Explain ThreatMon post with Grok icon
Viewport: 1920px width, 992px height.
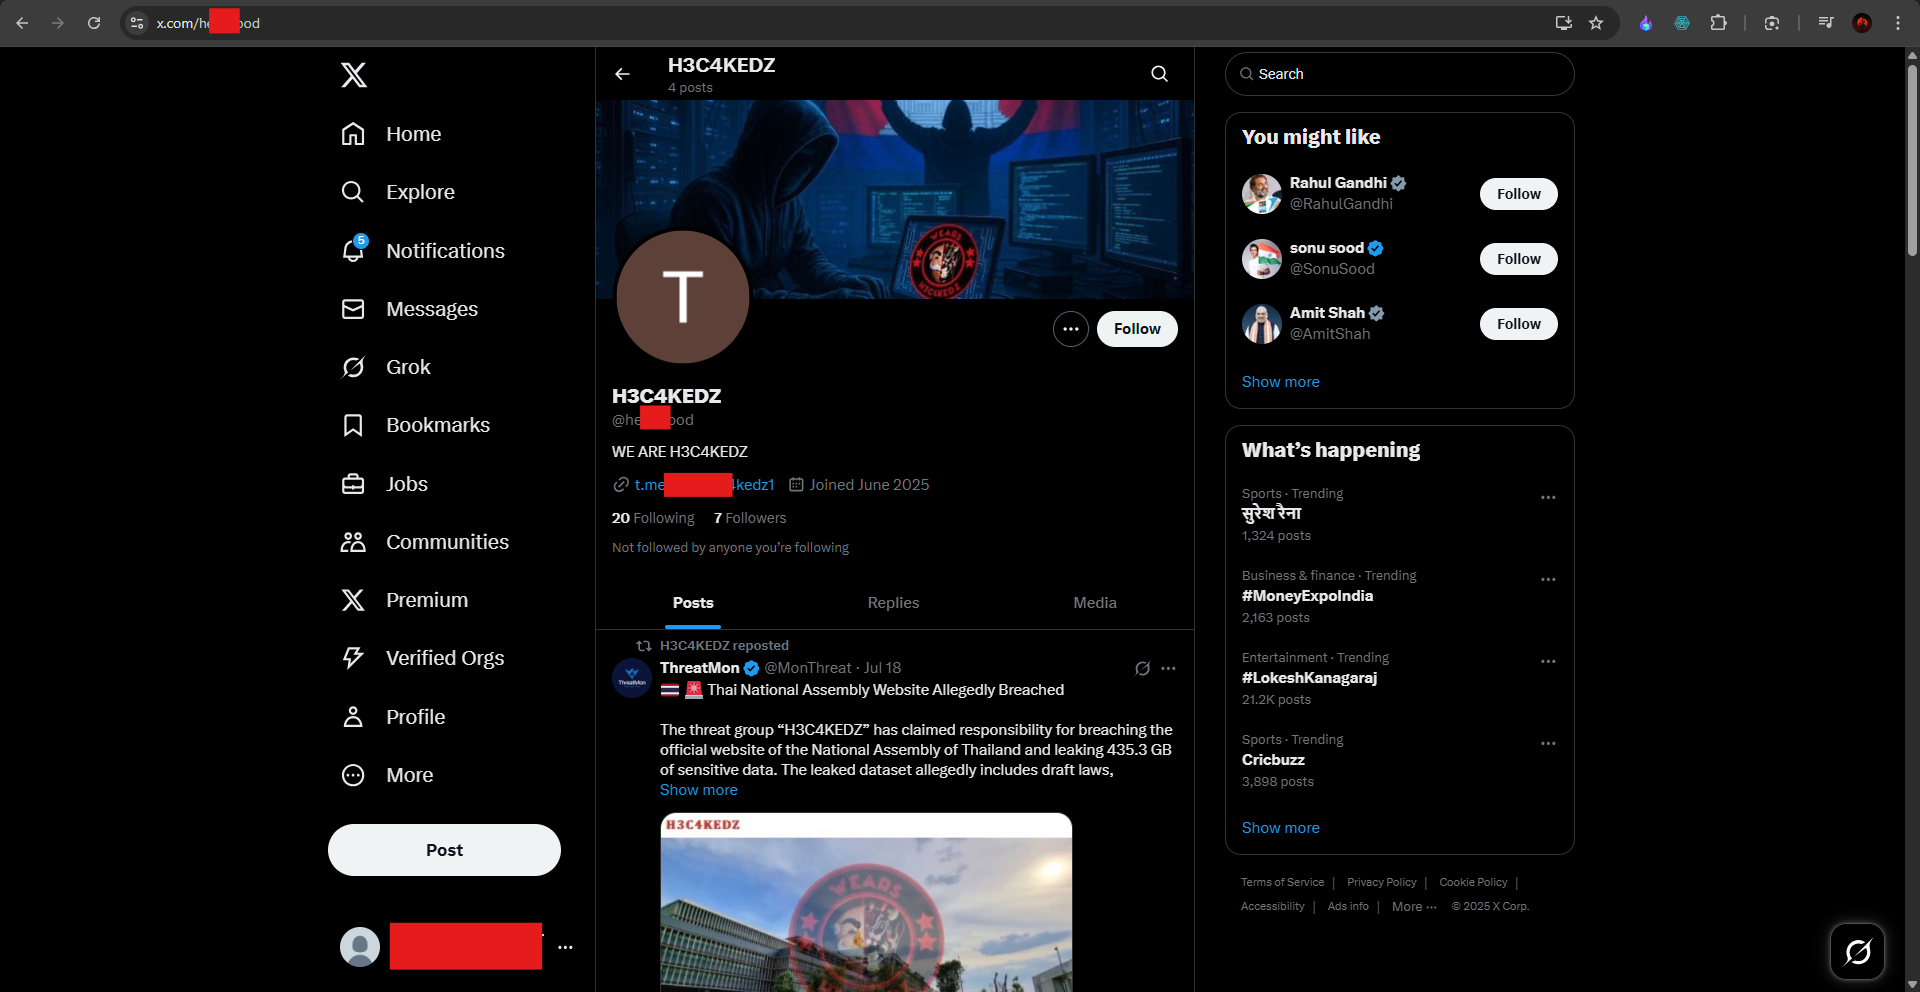[1142, 668]
